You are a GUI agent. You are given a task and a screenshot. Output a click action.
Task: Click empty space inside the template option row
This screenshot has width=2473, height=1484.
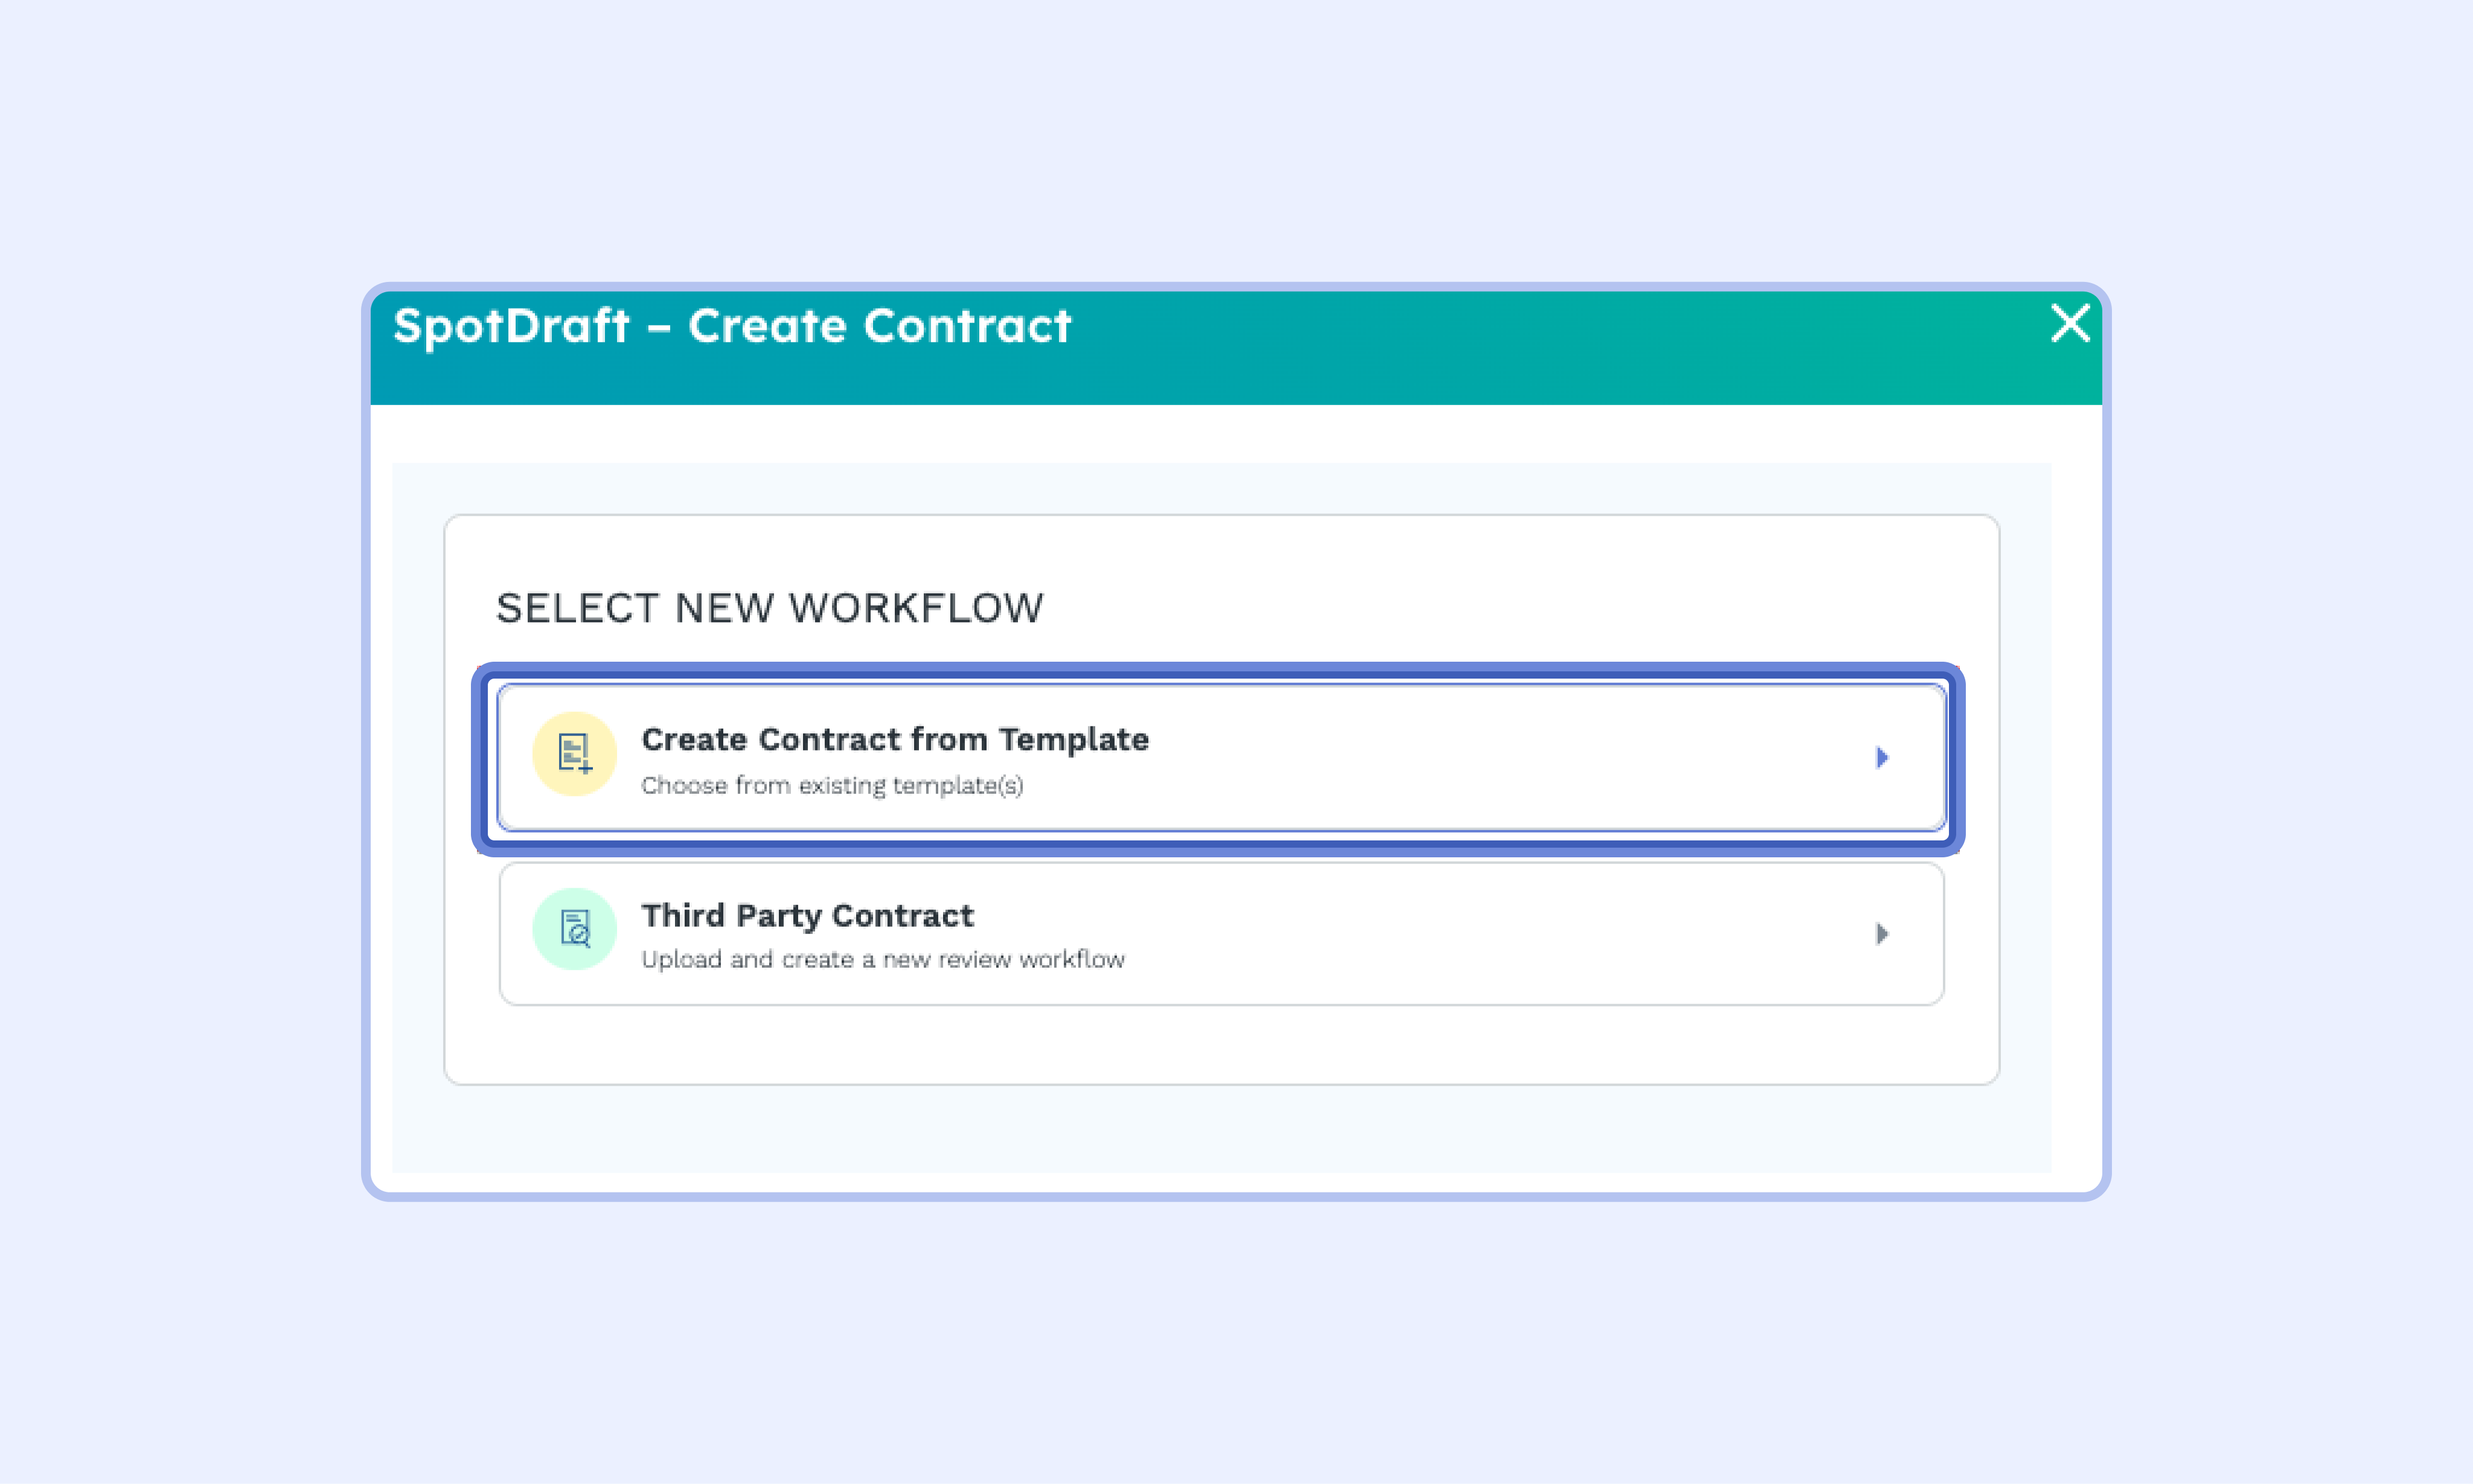click(x=1500, y=758)
